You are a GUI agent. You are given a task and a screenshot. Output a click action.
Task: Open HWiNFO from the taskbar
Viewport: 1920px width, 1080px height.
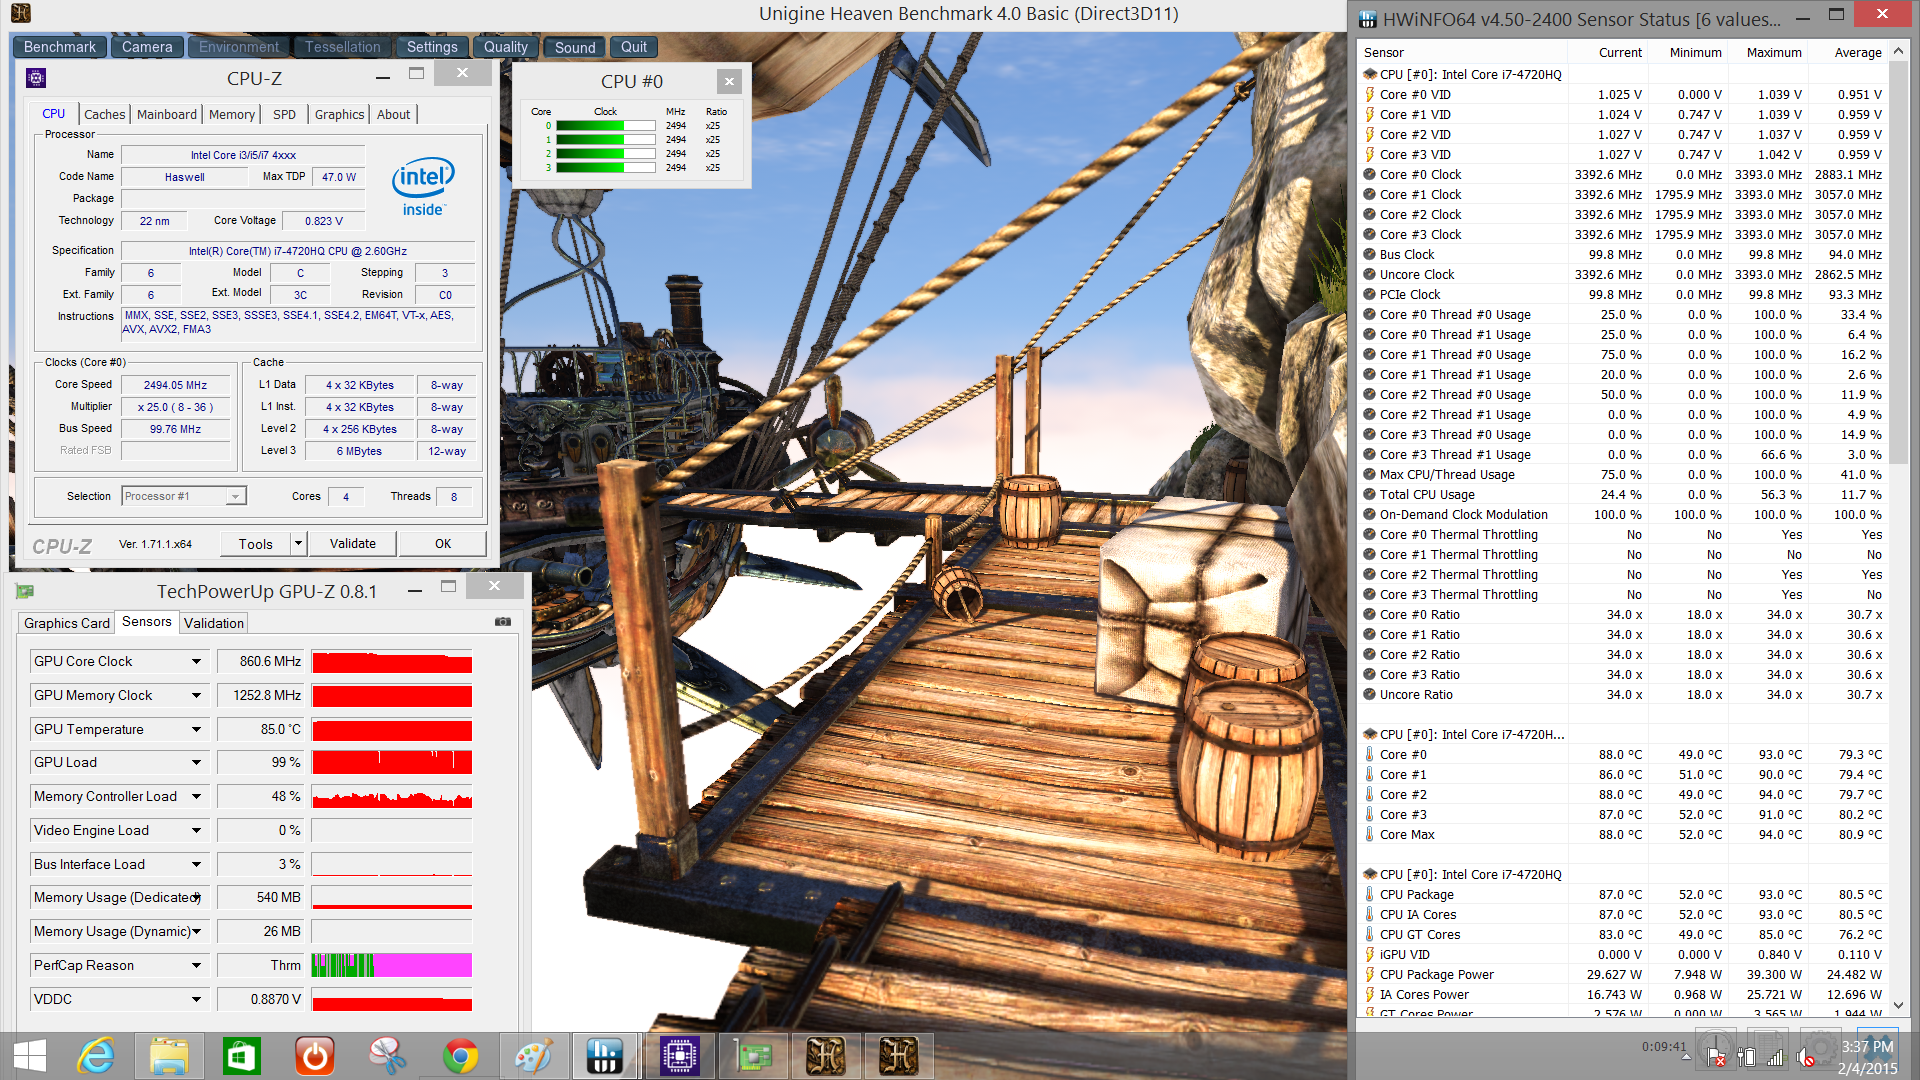(605, 1056)
